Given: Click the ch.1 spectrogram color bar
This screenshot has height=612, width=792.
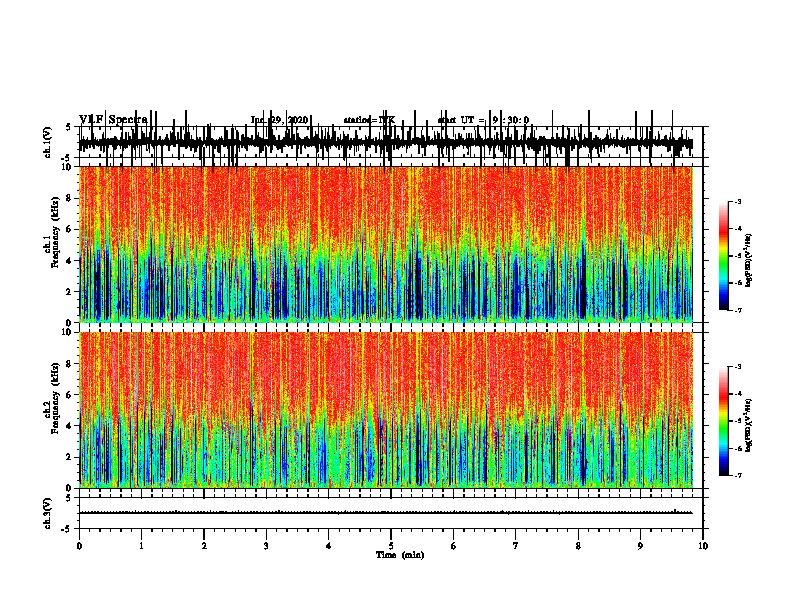Looking at the screenshot, I should [x=724, y=256].
